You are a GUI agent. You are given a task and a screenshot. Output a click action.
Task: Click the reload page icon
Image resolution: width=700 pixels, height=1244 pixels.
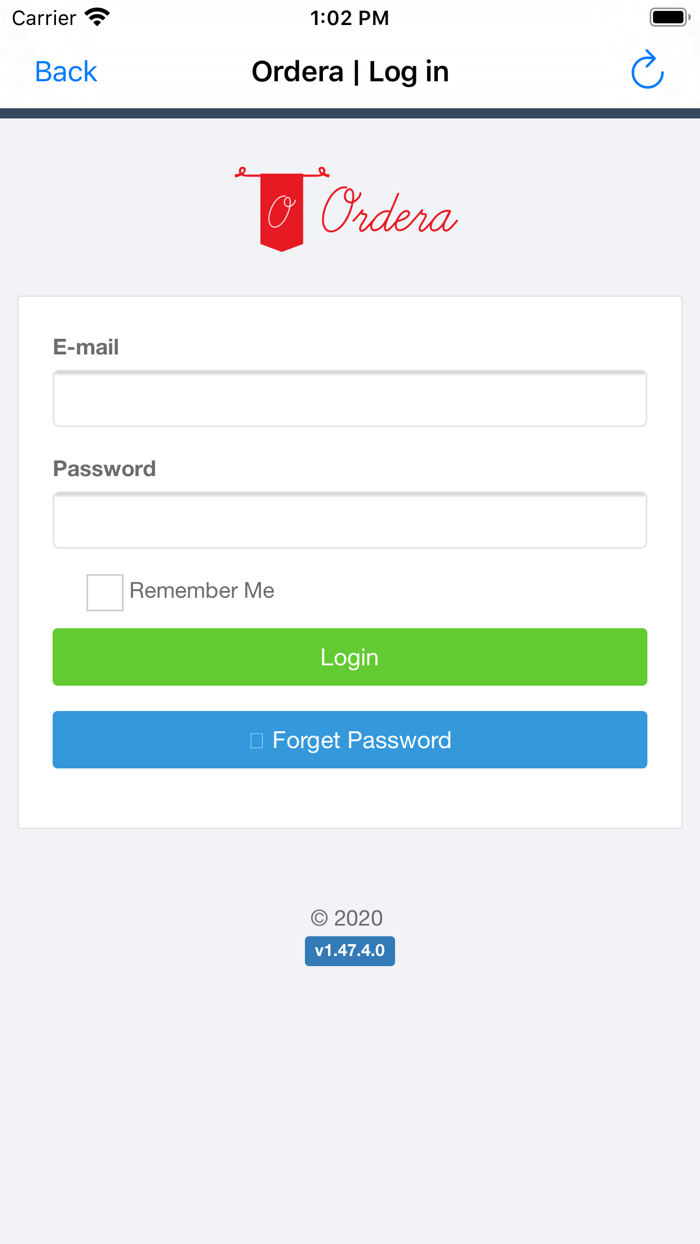click(x=647, y=71)
